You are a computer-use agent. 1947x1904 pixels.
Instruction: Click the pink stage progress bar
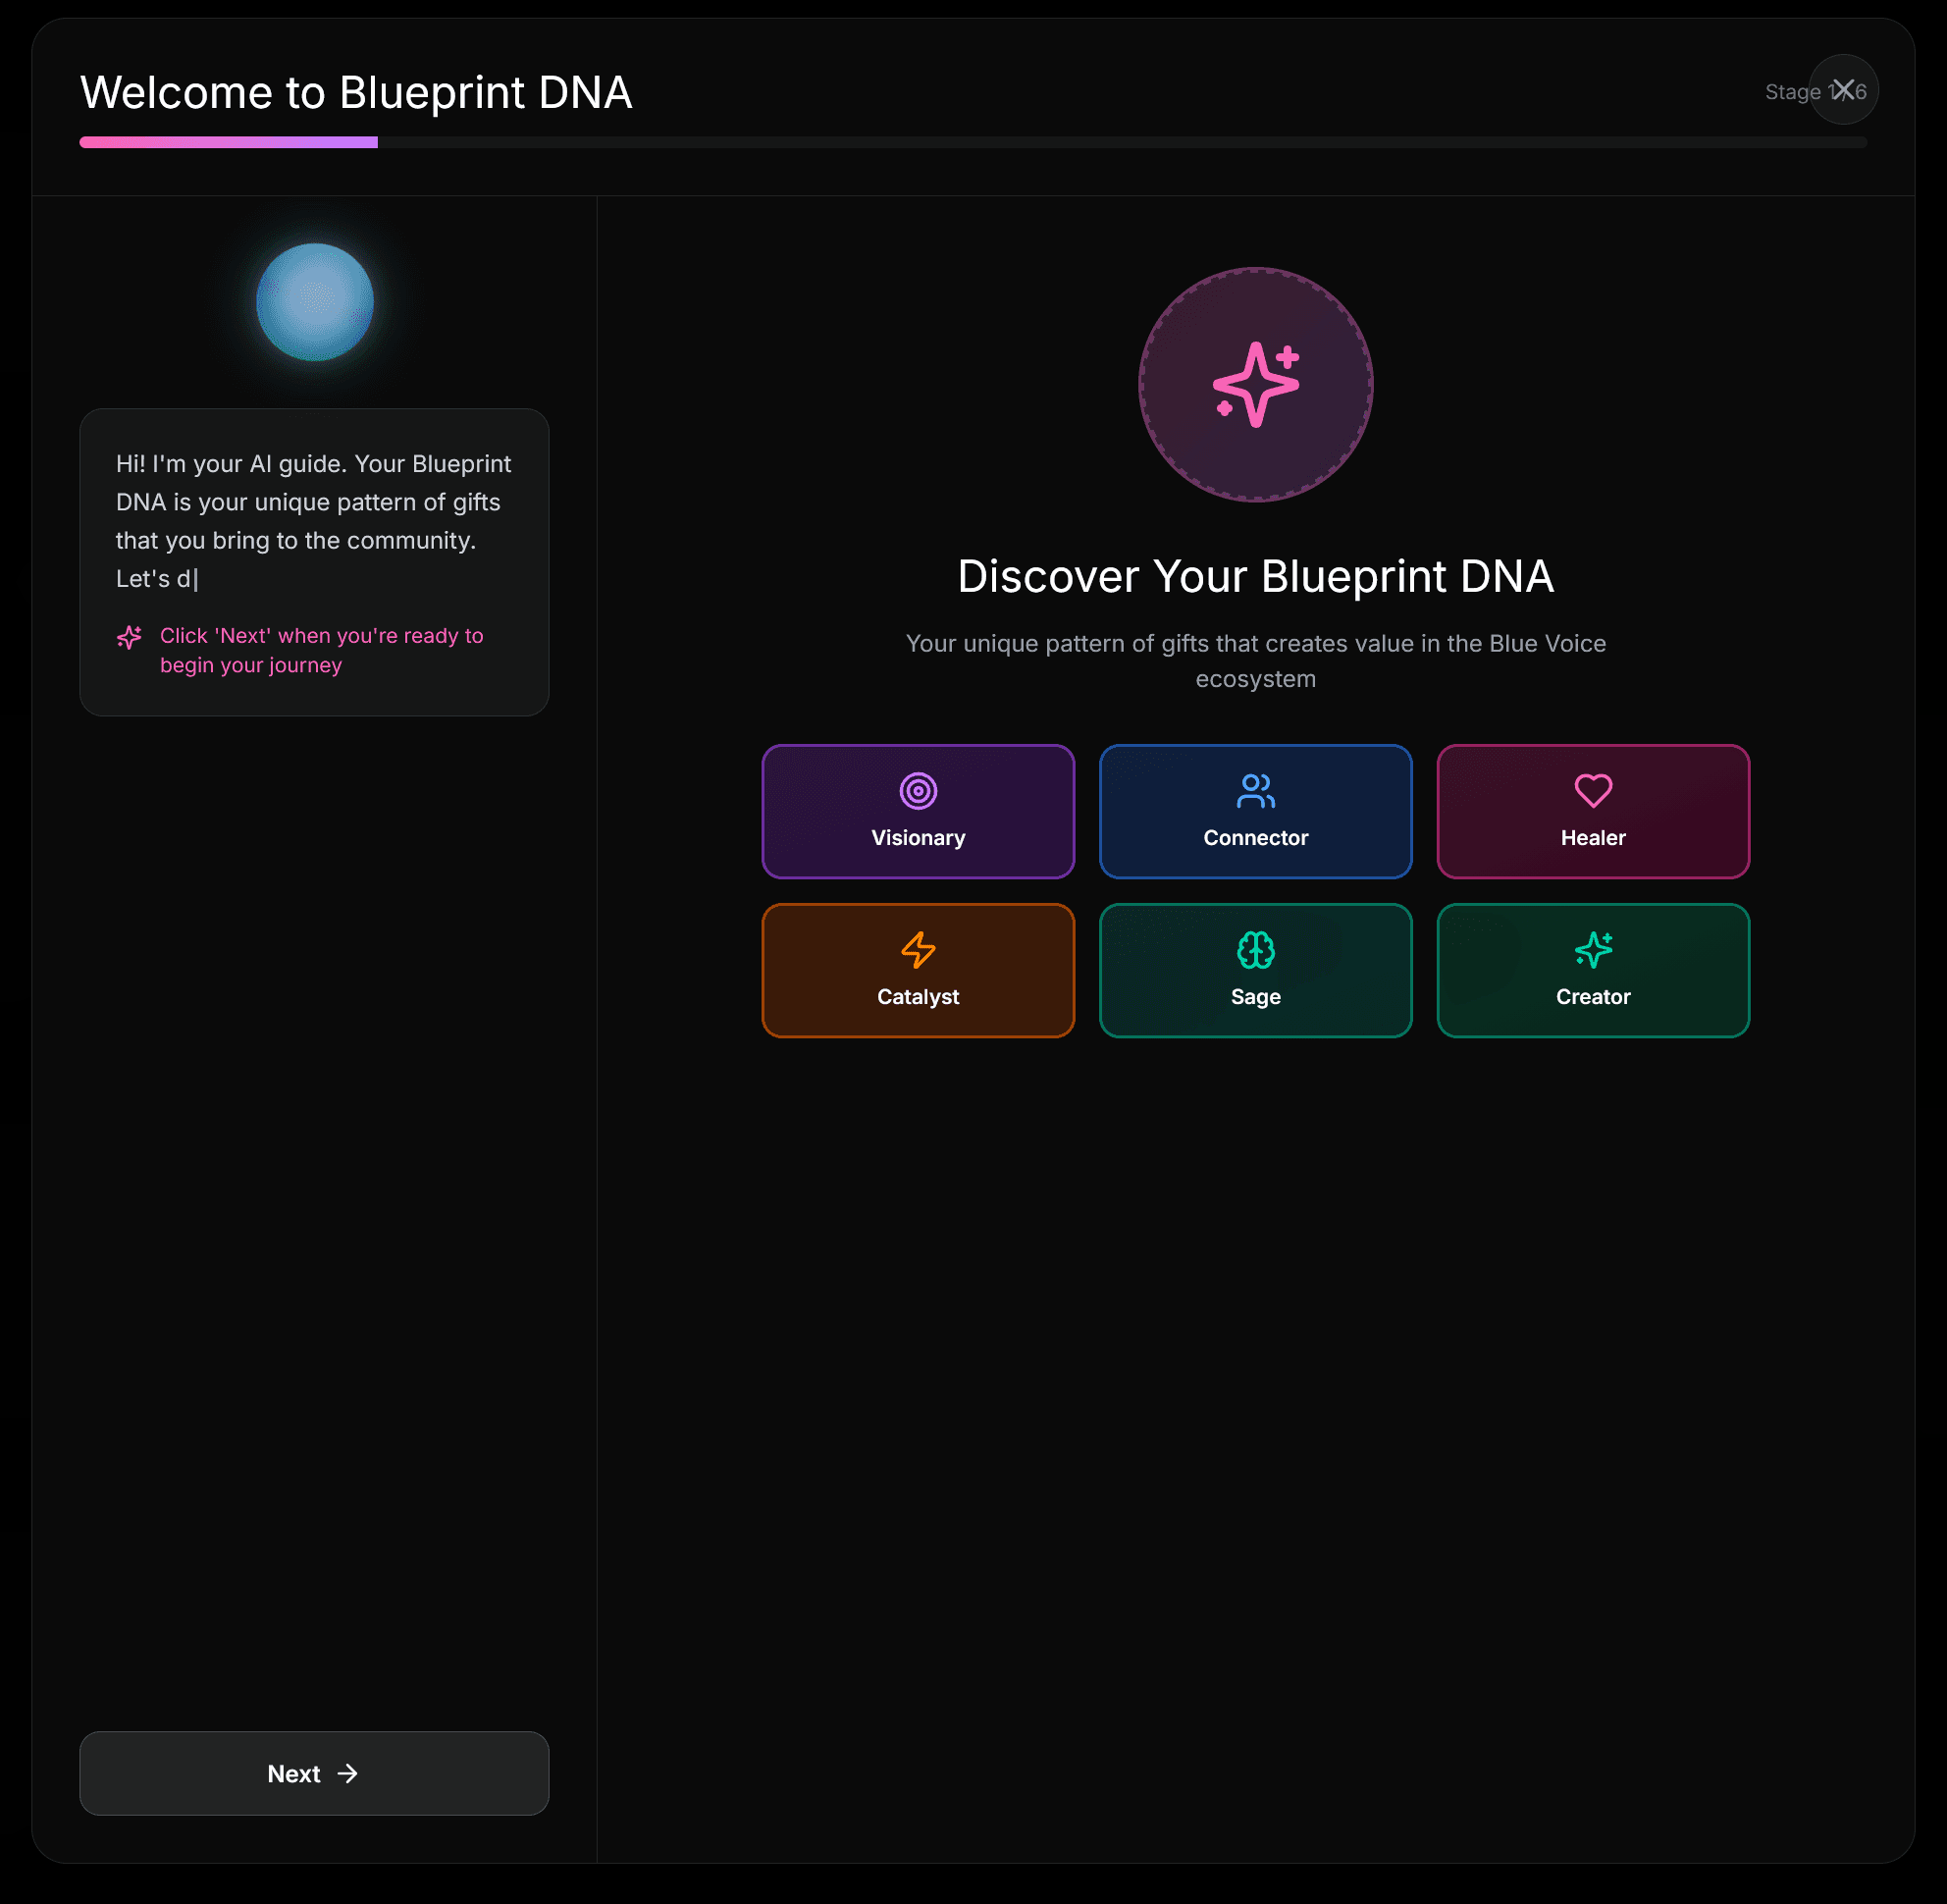(228, 142)
